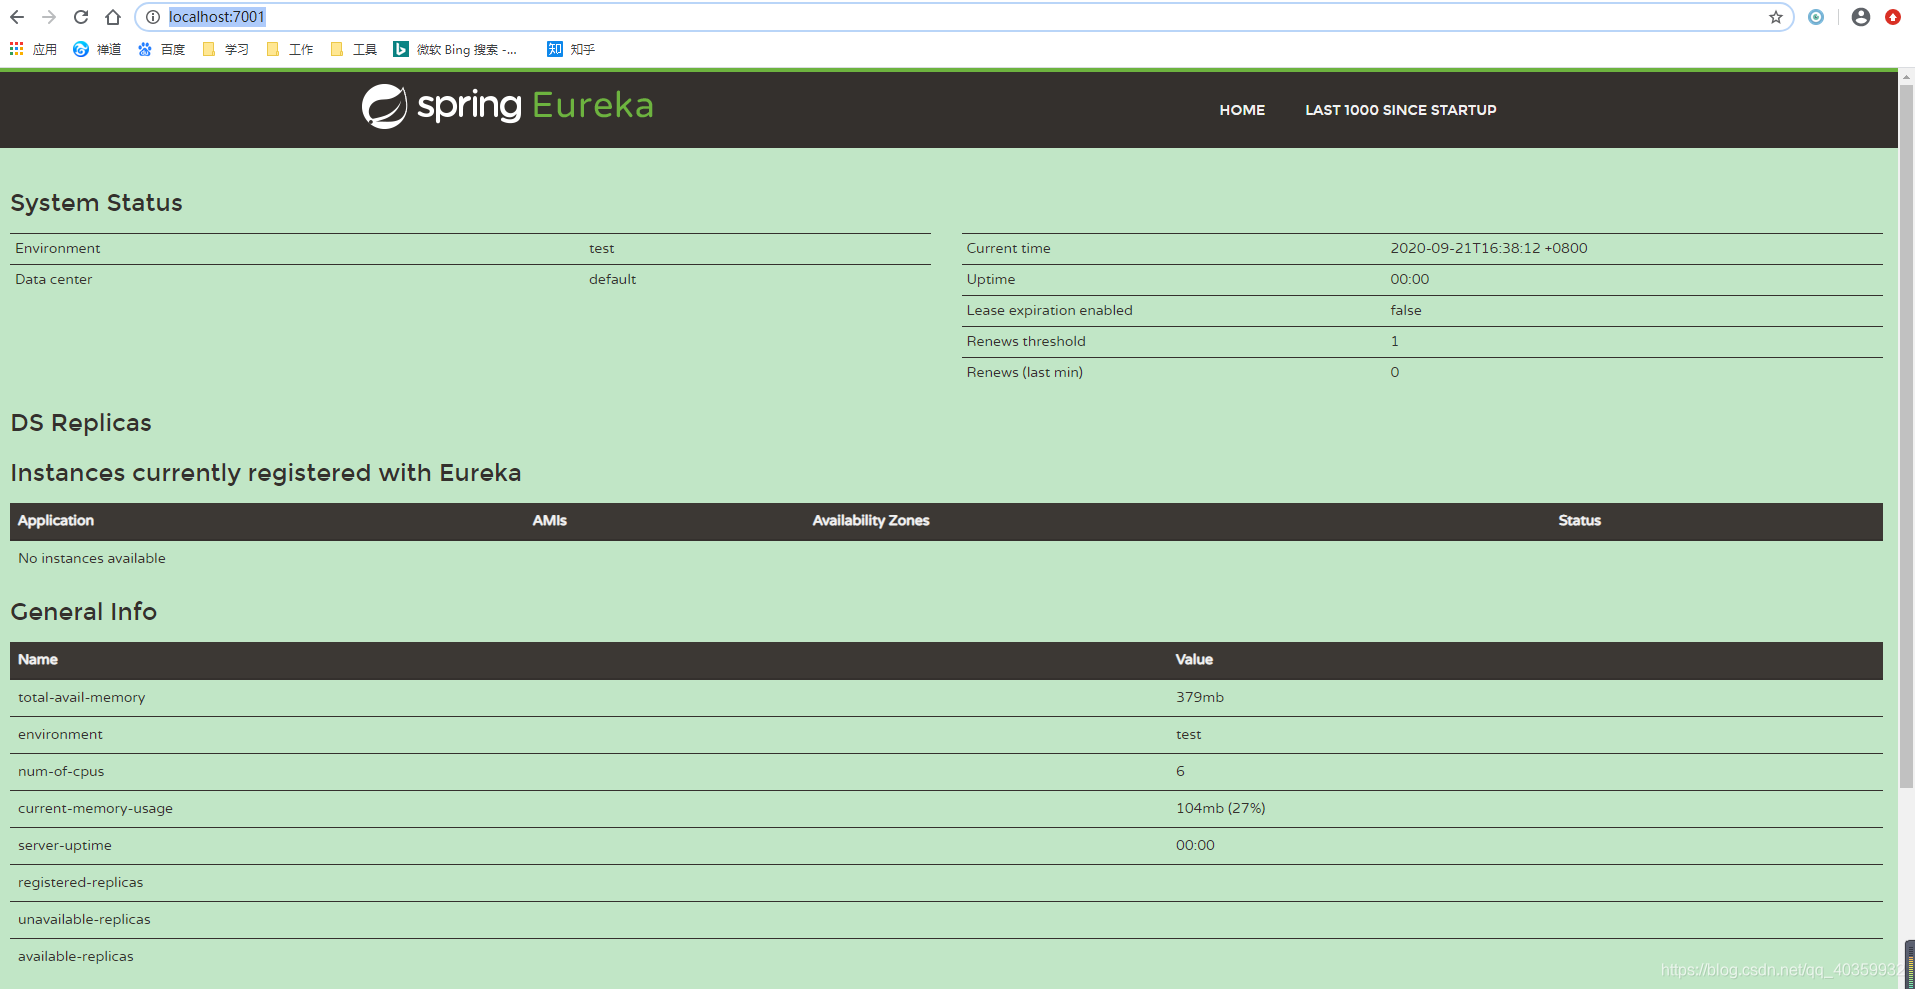This screenshot has width=1915, height=989.
Task: Click the browser forward arrow
Action: (x=49, y=17)
